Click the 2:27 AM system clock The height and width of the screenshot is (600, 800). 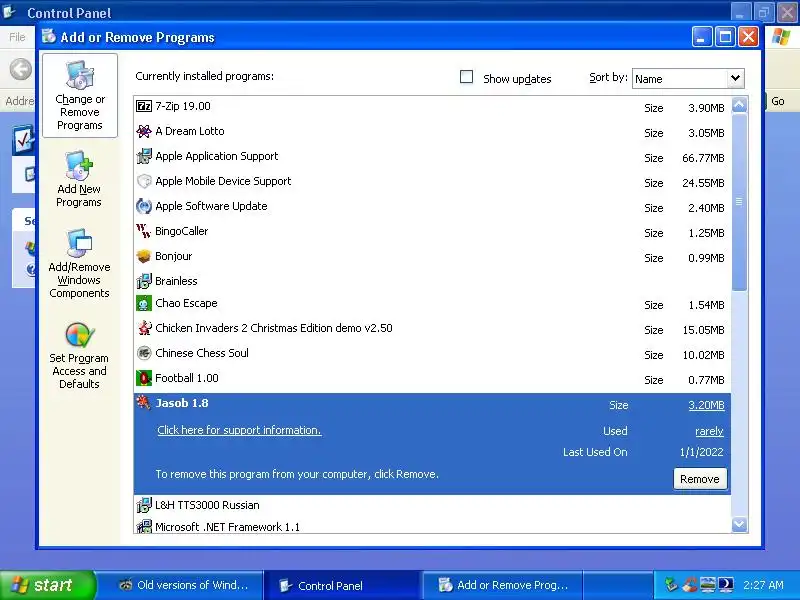click(763, 585)
